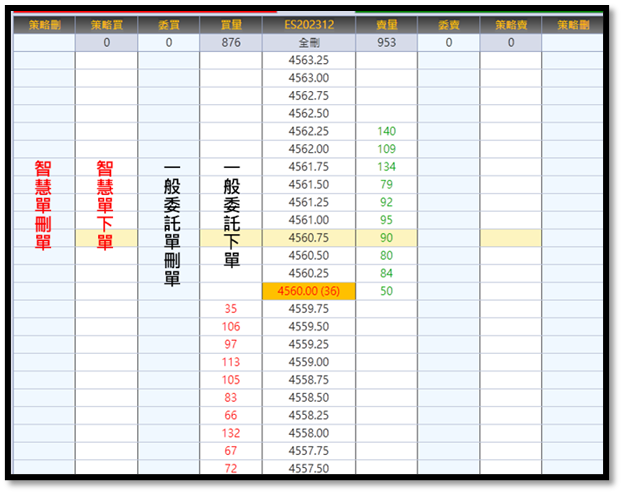Click buy quantity 106 at 4559.50

point(231,326)
